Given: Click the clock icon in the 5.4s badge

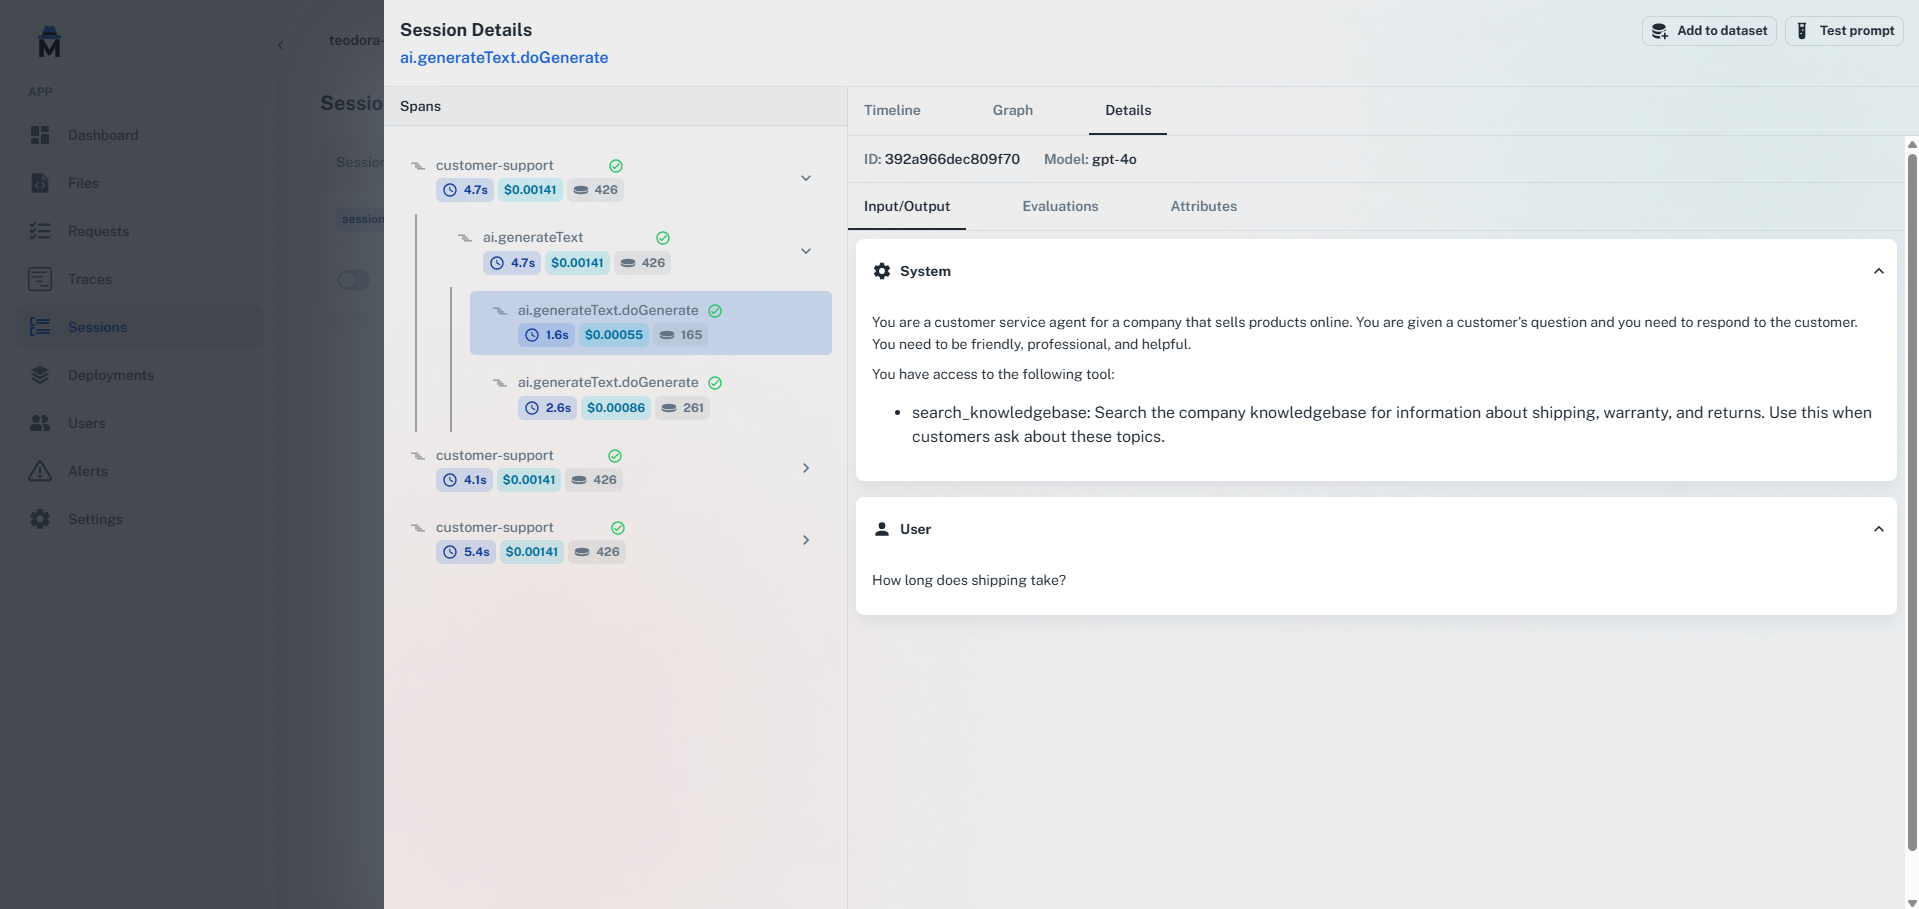Looking at the screenshot, I should click(450, 552).
